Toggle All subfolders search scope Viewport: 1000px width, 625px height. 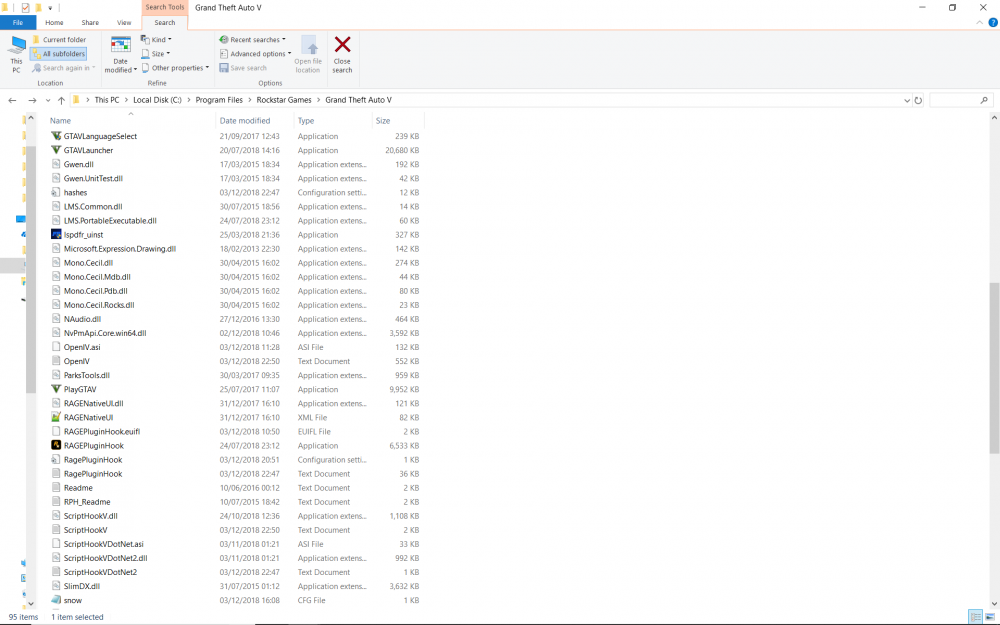[x=58, y=54]
